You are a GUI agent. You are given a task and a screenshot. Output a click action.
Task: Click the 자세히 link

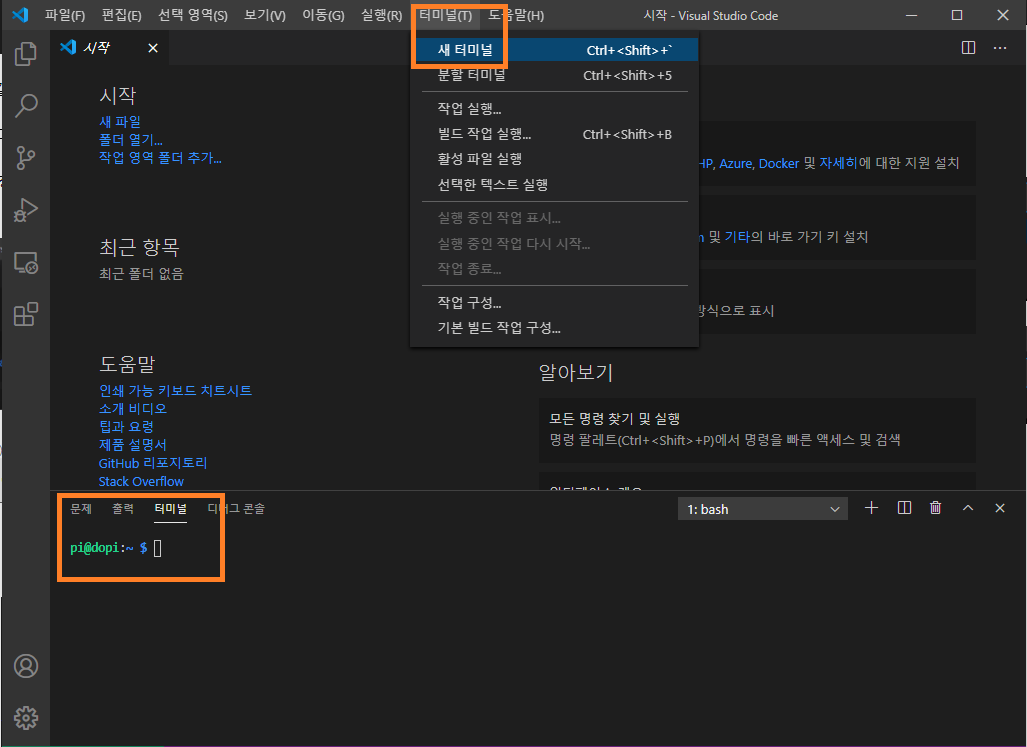pos(838,163)
